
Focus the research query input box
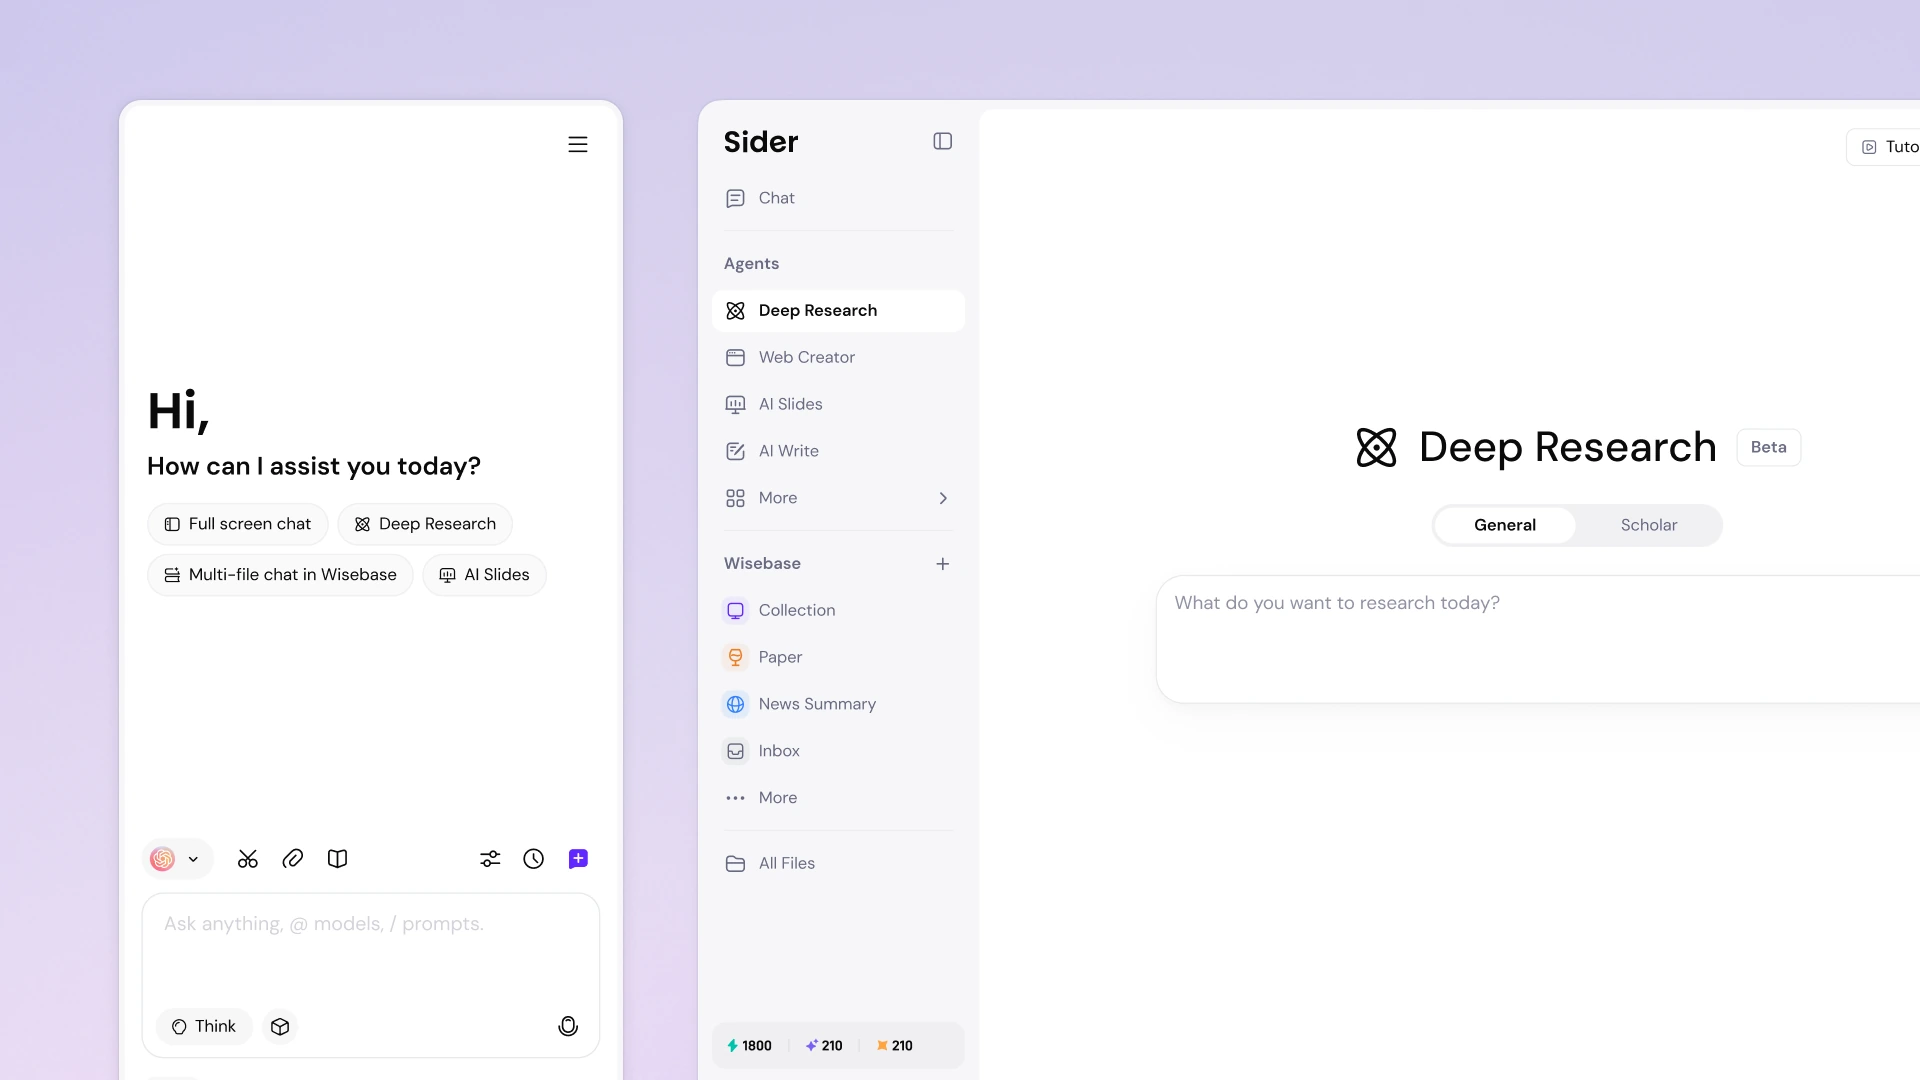1538,638
